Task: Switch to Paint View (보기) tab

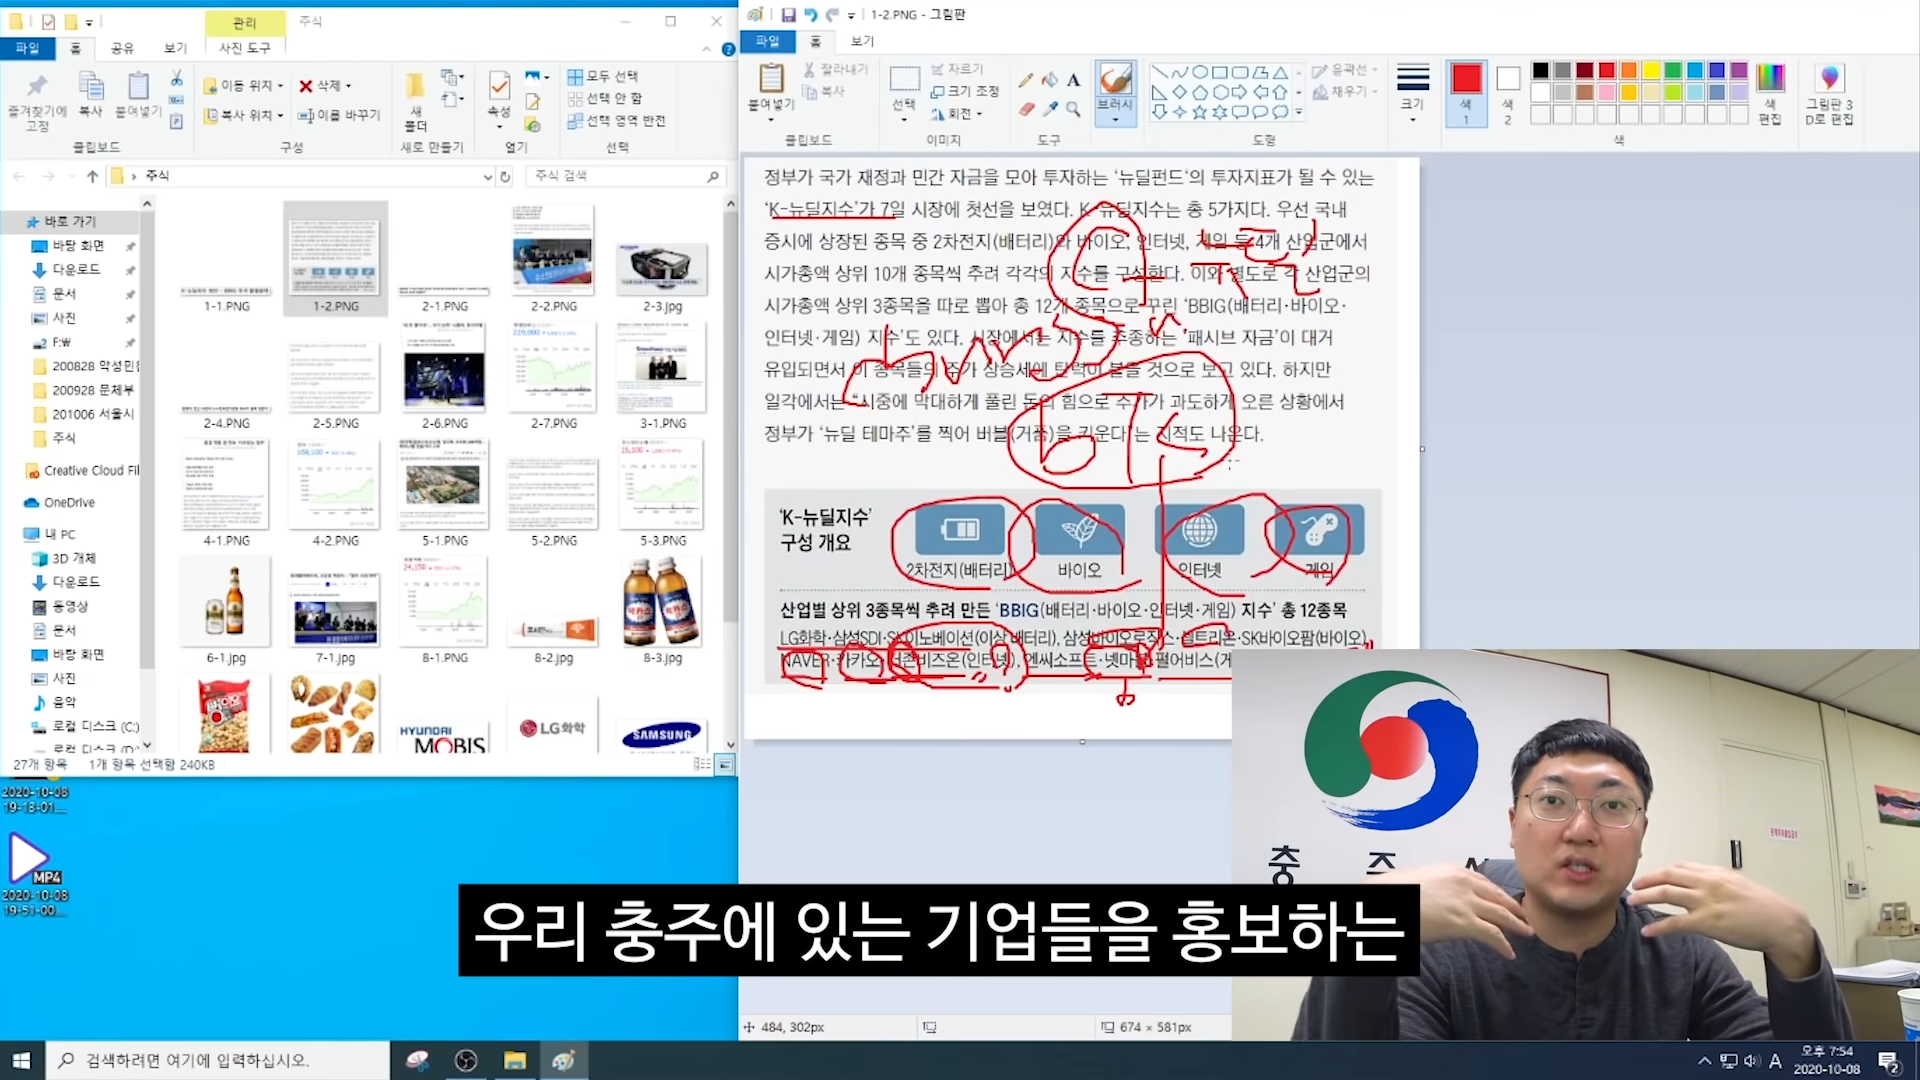Action: [862, 41]
